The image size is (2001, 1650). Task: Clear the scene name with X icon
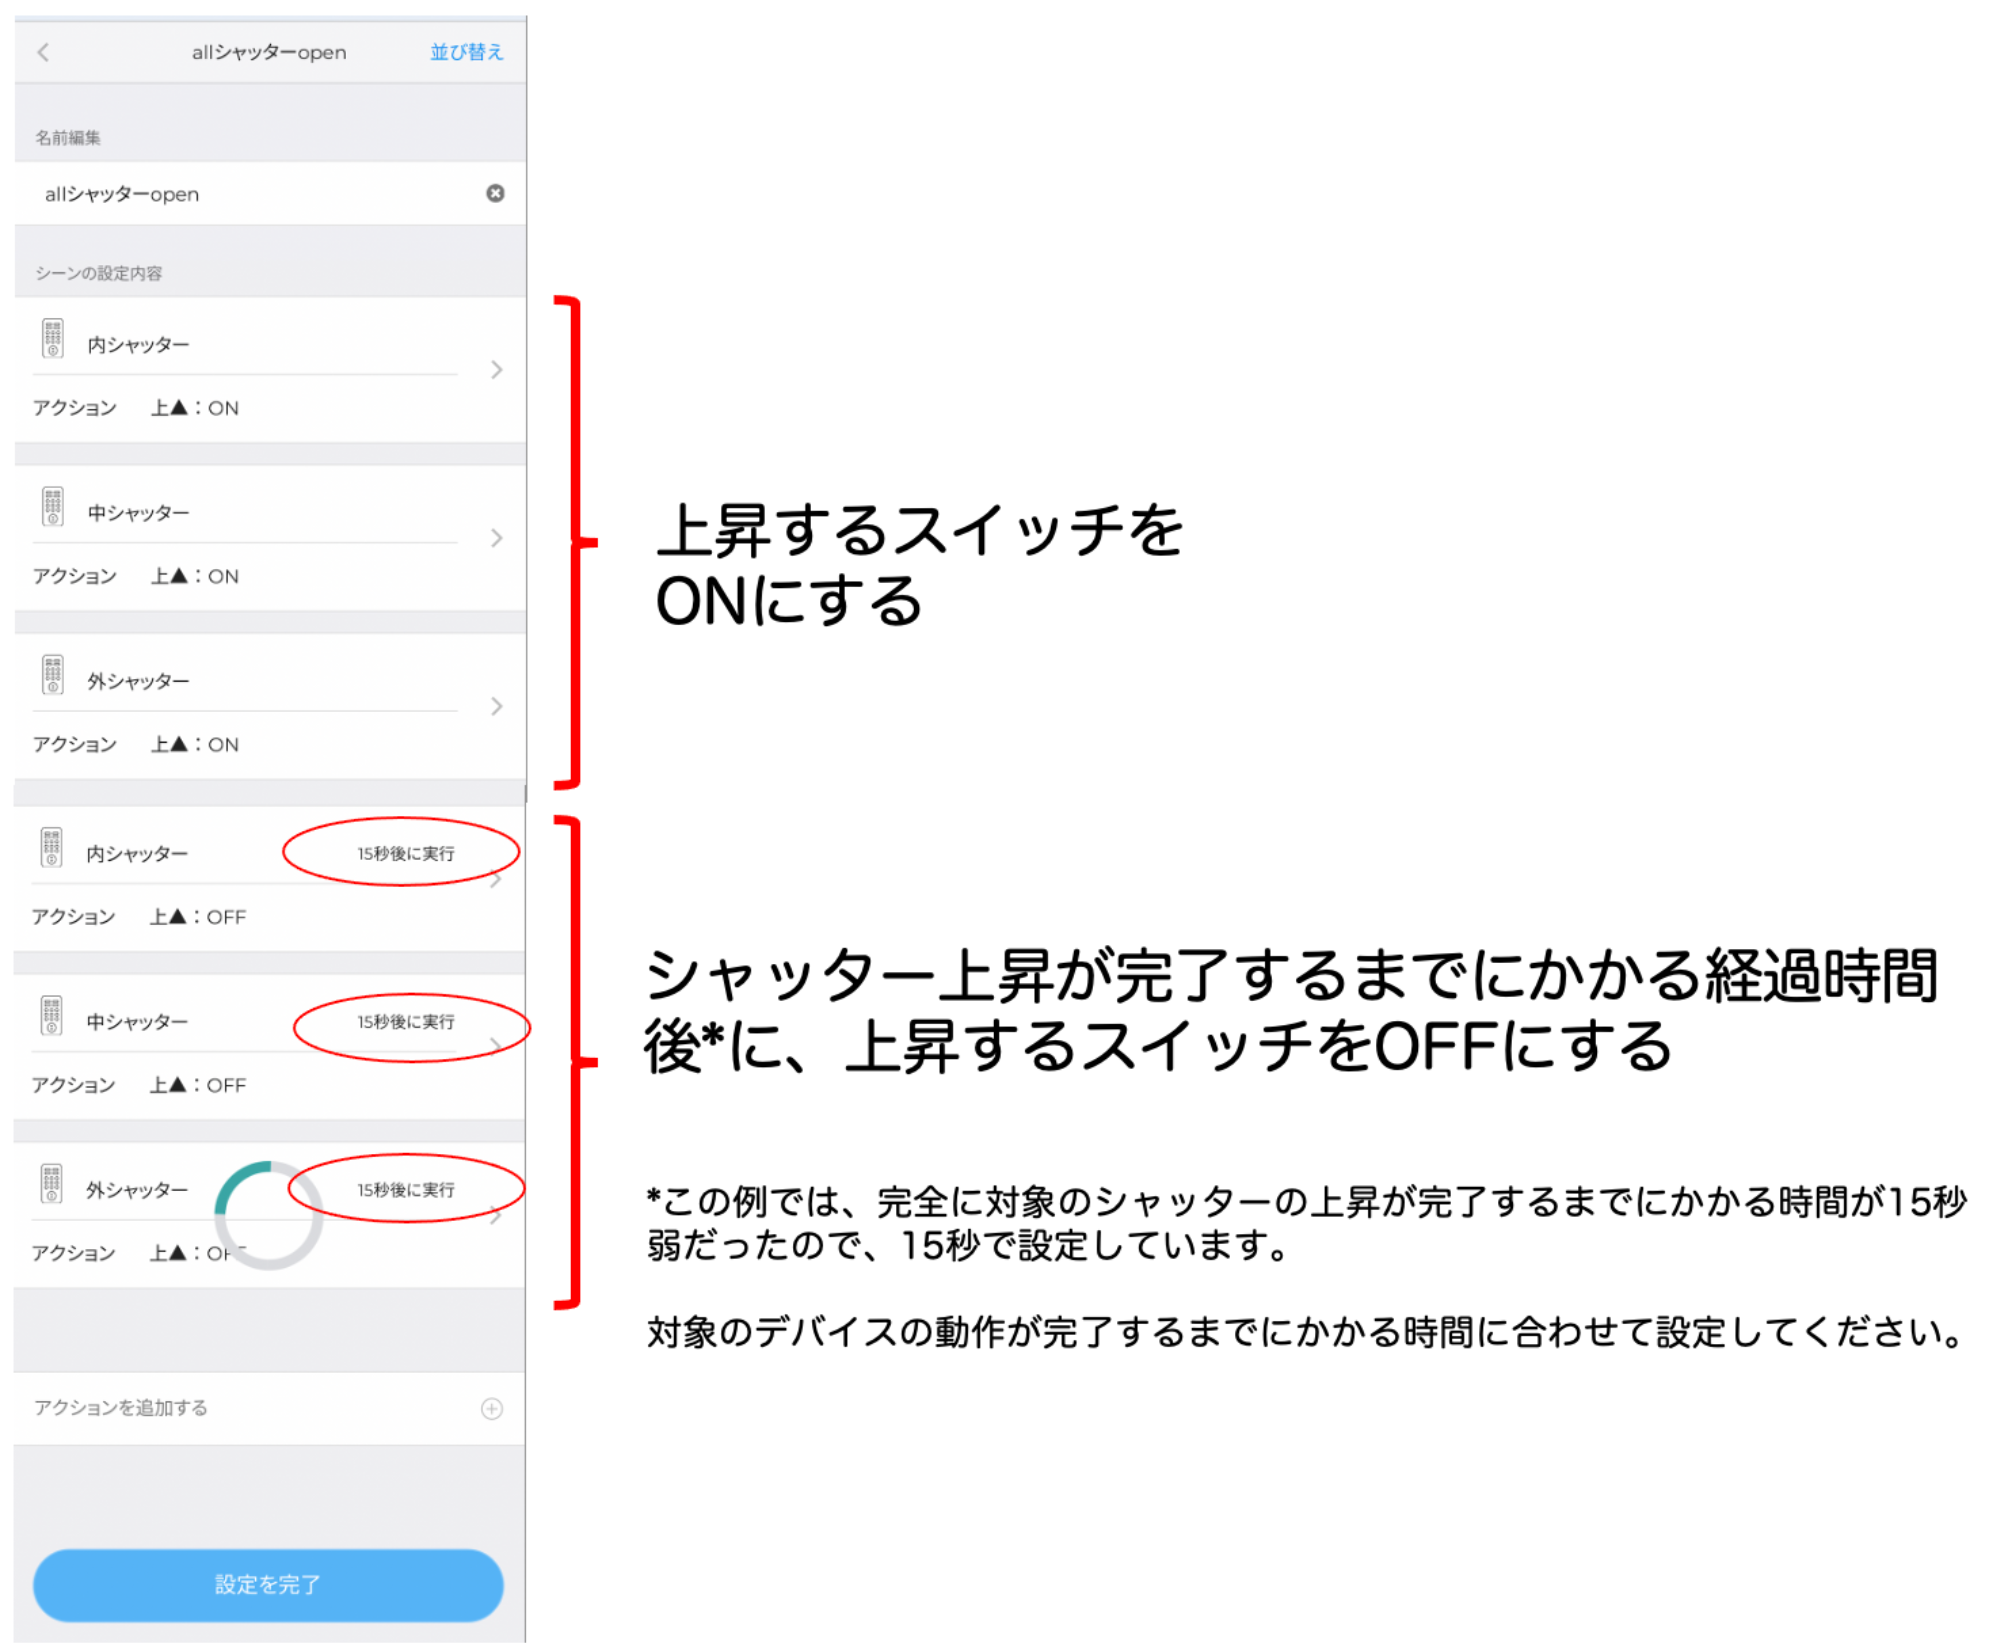click(x=495, y=193)
